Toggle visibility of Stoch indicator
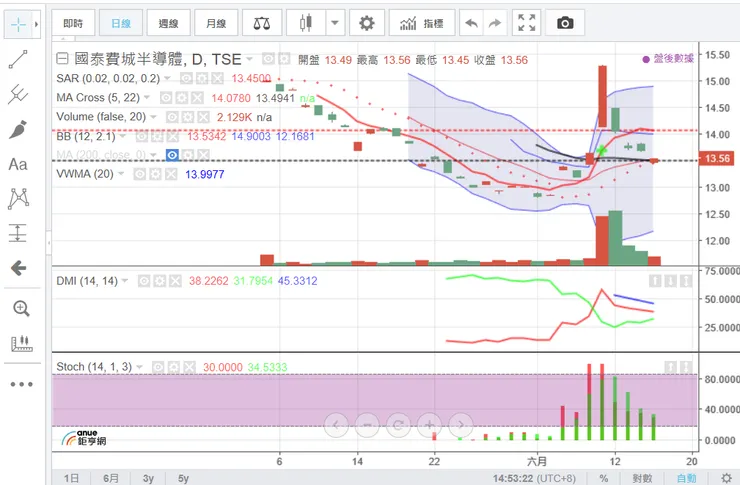 pyautogui.click(x=158, y=367)
